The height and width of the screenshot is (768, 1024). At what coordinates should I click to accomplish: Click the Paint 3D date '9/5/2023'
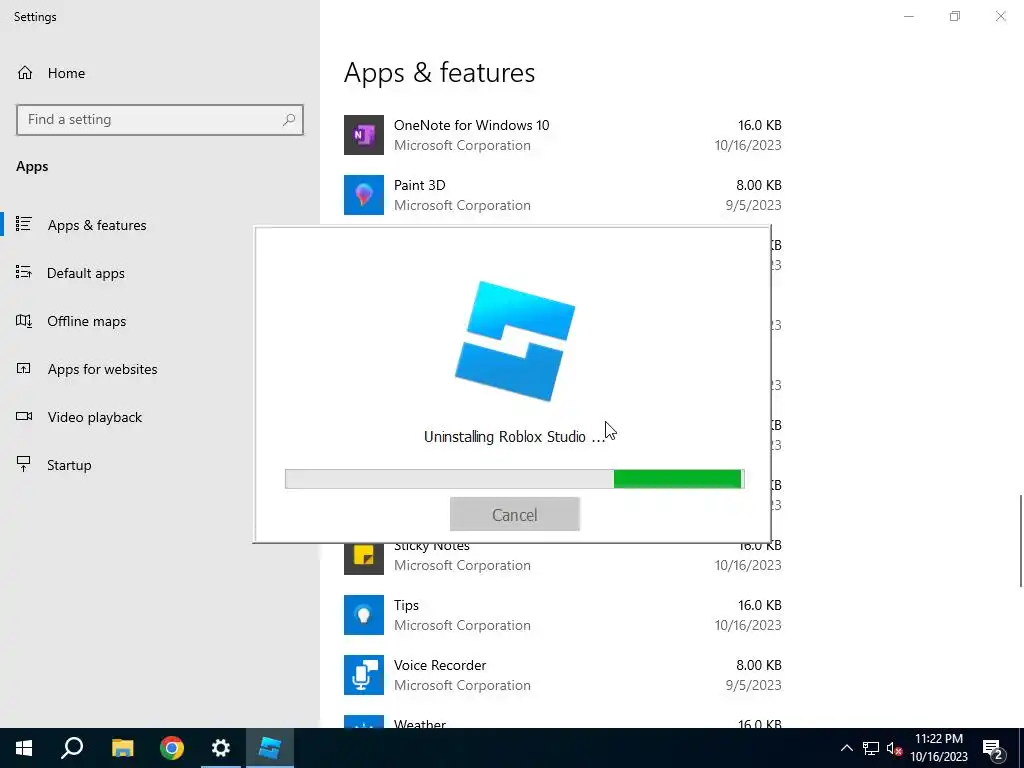pyautogui.click(x=753, y=205)
